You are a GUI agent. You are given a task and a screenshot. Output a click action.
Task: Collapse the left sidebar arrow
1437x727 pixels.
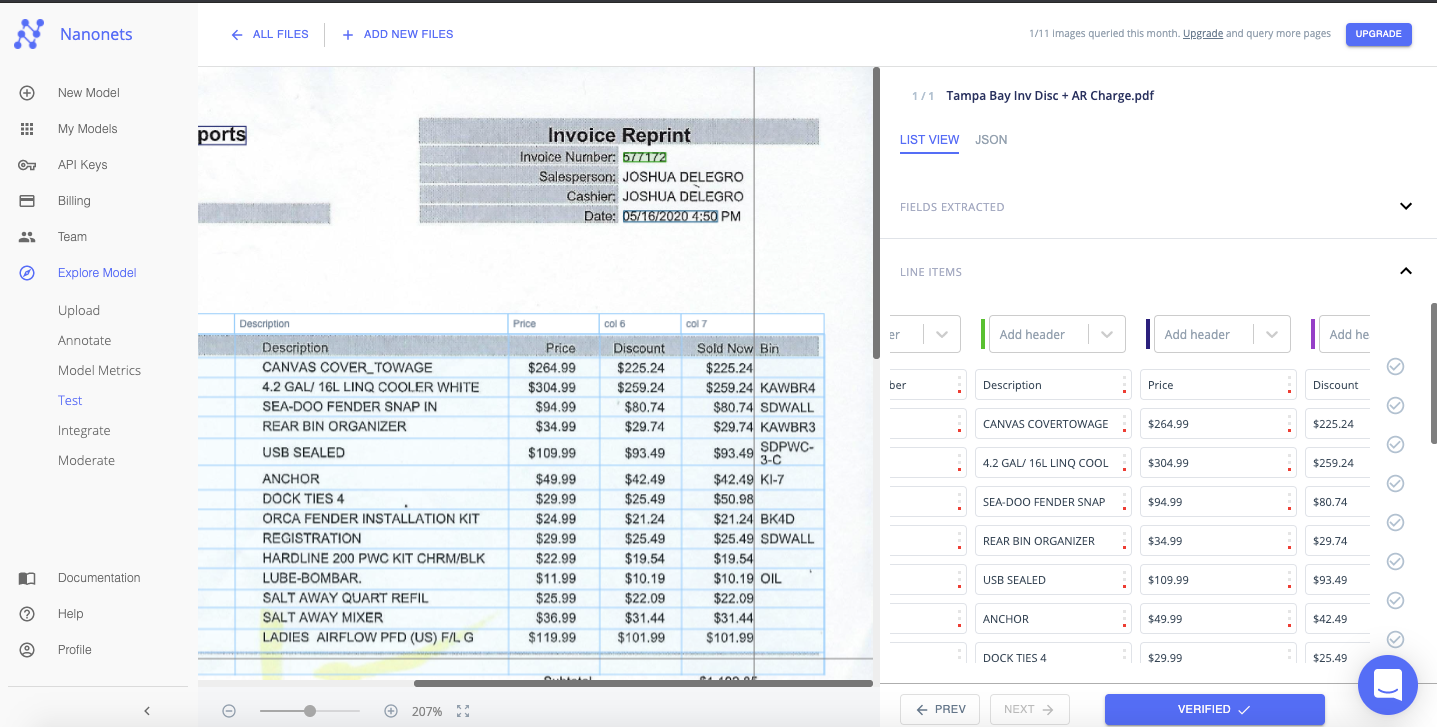pyautogui.click(x=147, y=711)
